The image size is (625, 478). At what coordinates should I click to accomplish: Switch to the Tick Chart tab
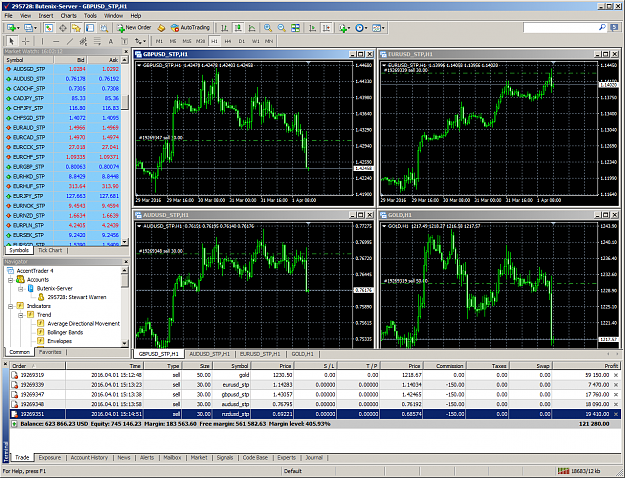(50, 250)
